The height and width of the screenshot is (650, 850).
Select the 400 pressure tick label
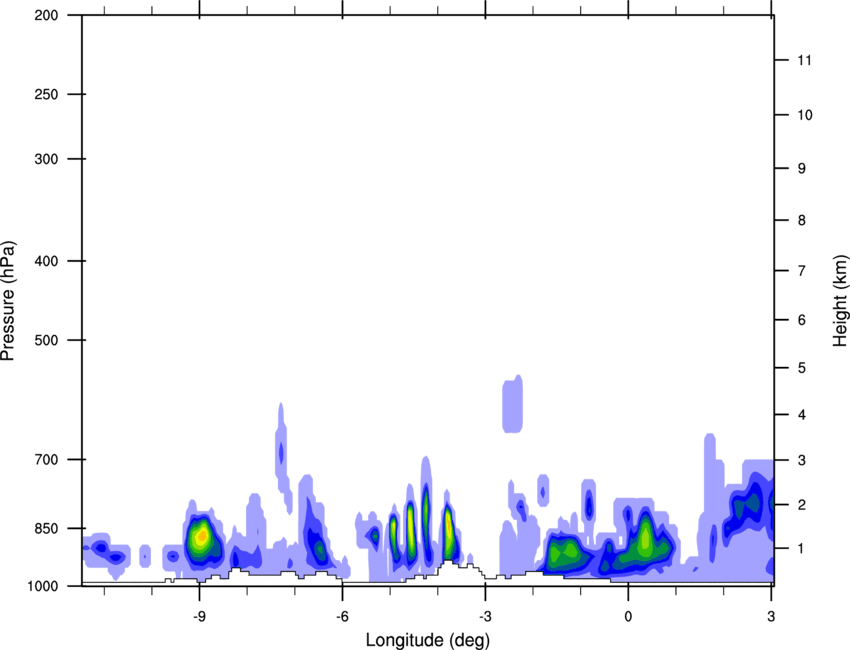(46, 261)
